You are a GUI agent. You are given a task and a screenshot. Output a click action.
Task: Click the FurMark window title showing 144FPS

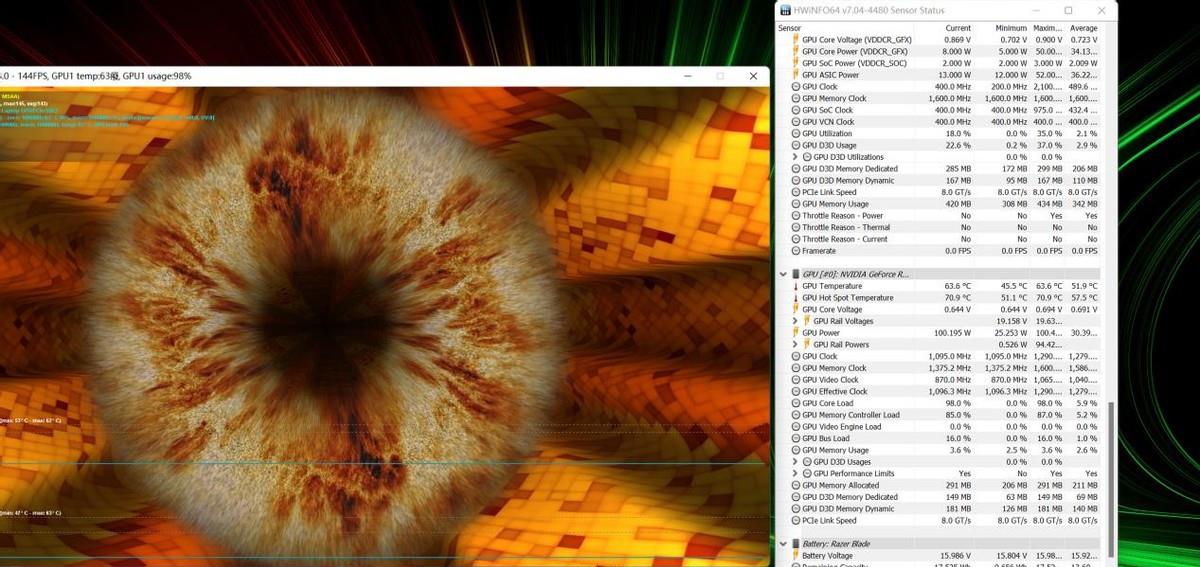point(96,76)
